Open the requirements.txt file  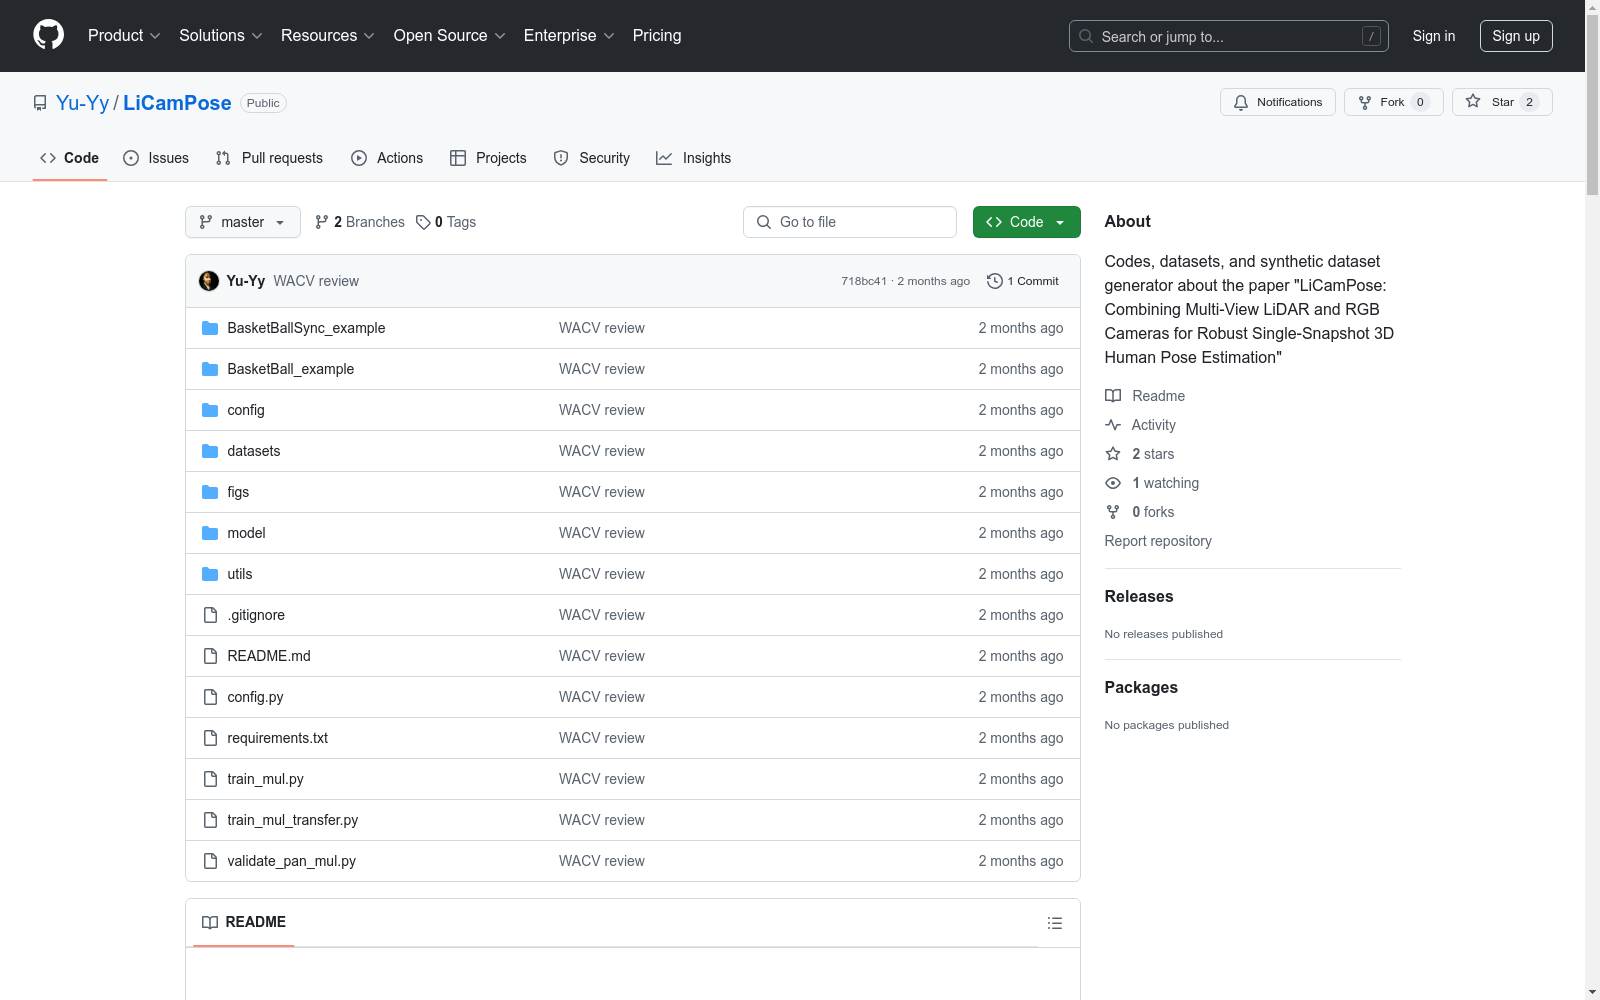click(278, 738)
